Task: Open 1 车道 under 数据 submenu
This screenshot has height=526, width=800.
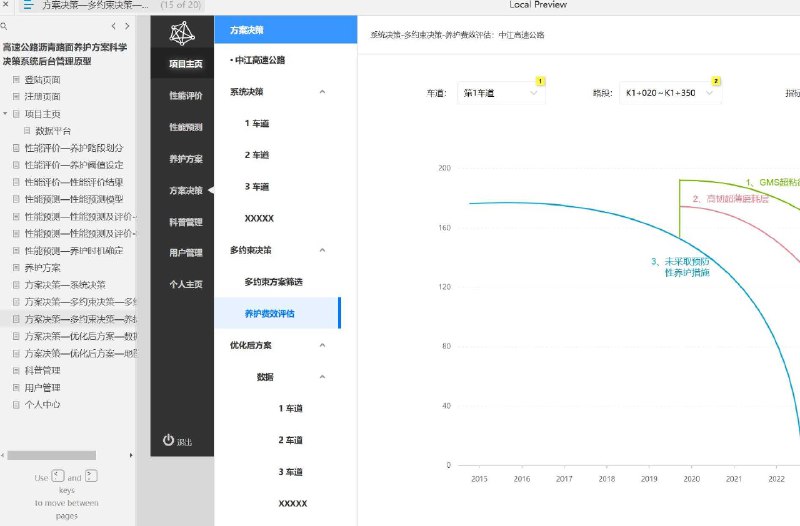Action: pos(290,408)
